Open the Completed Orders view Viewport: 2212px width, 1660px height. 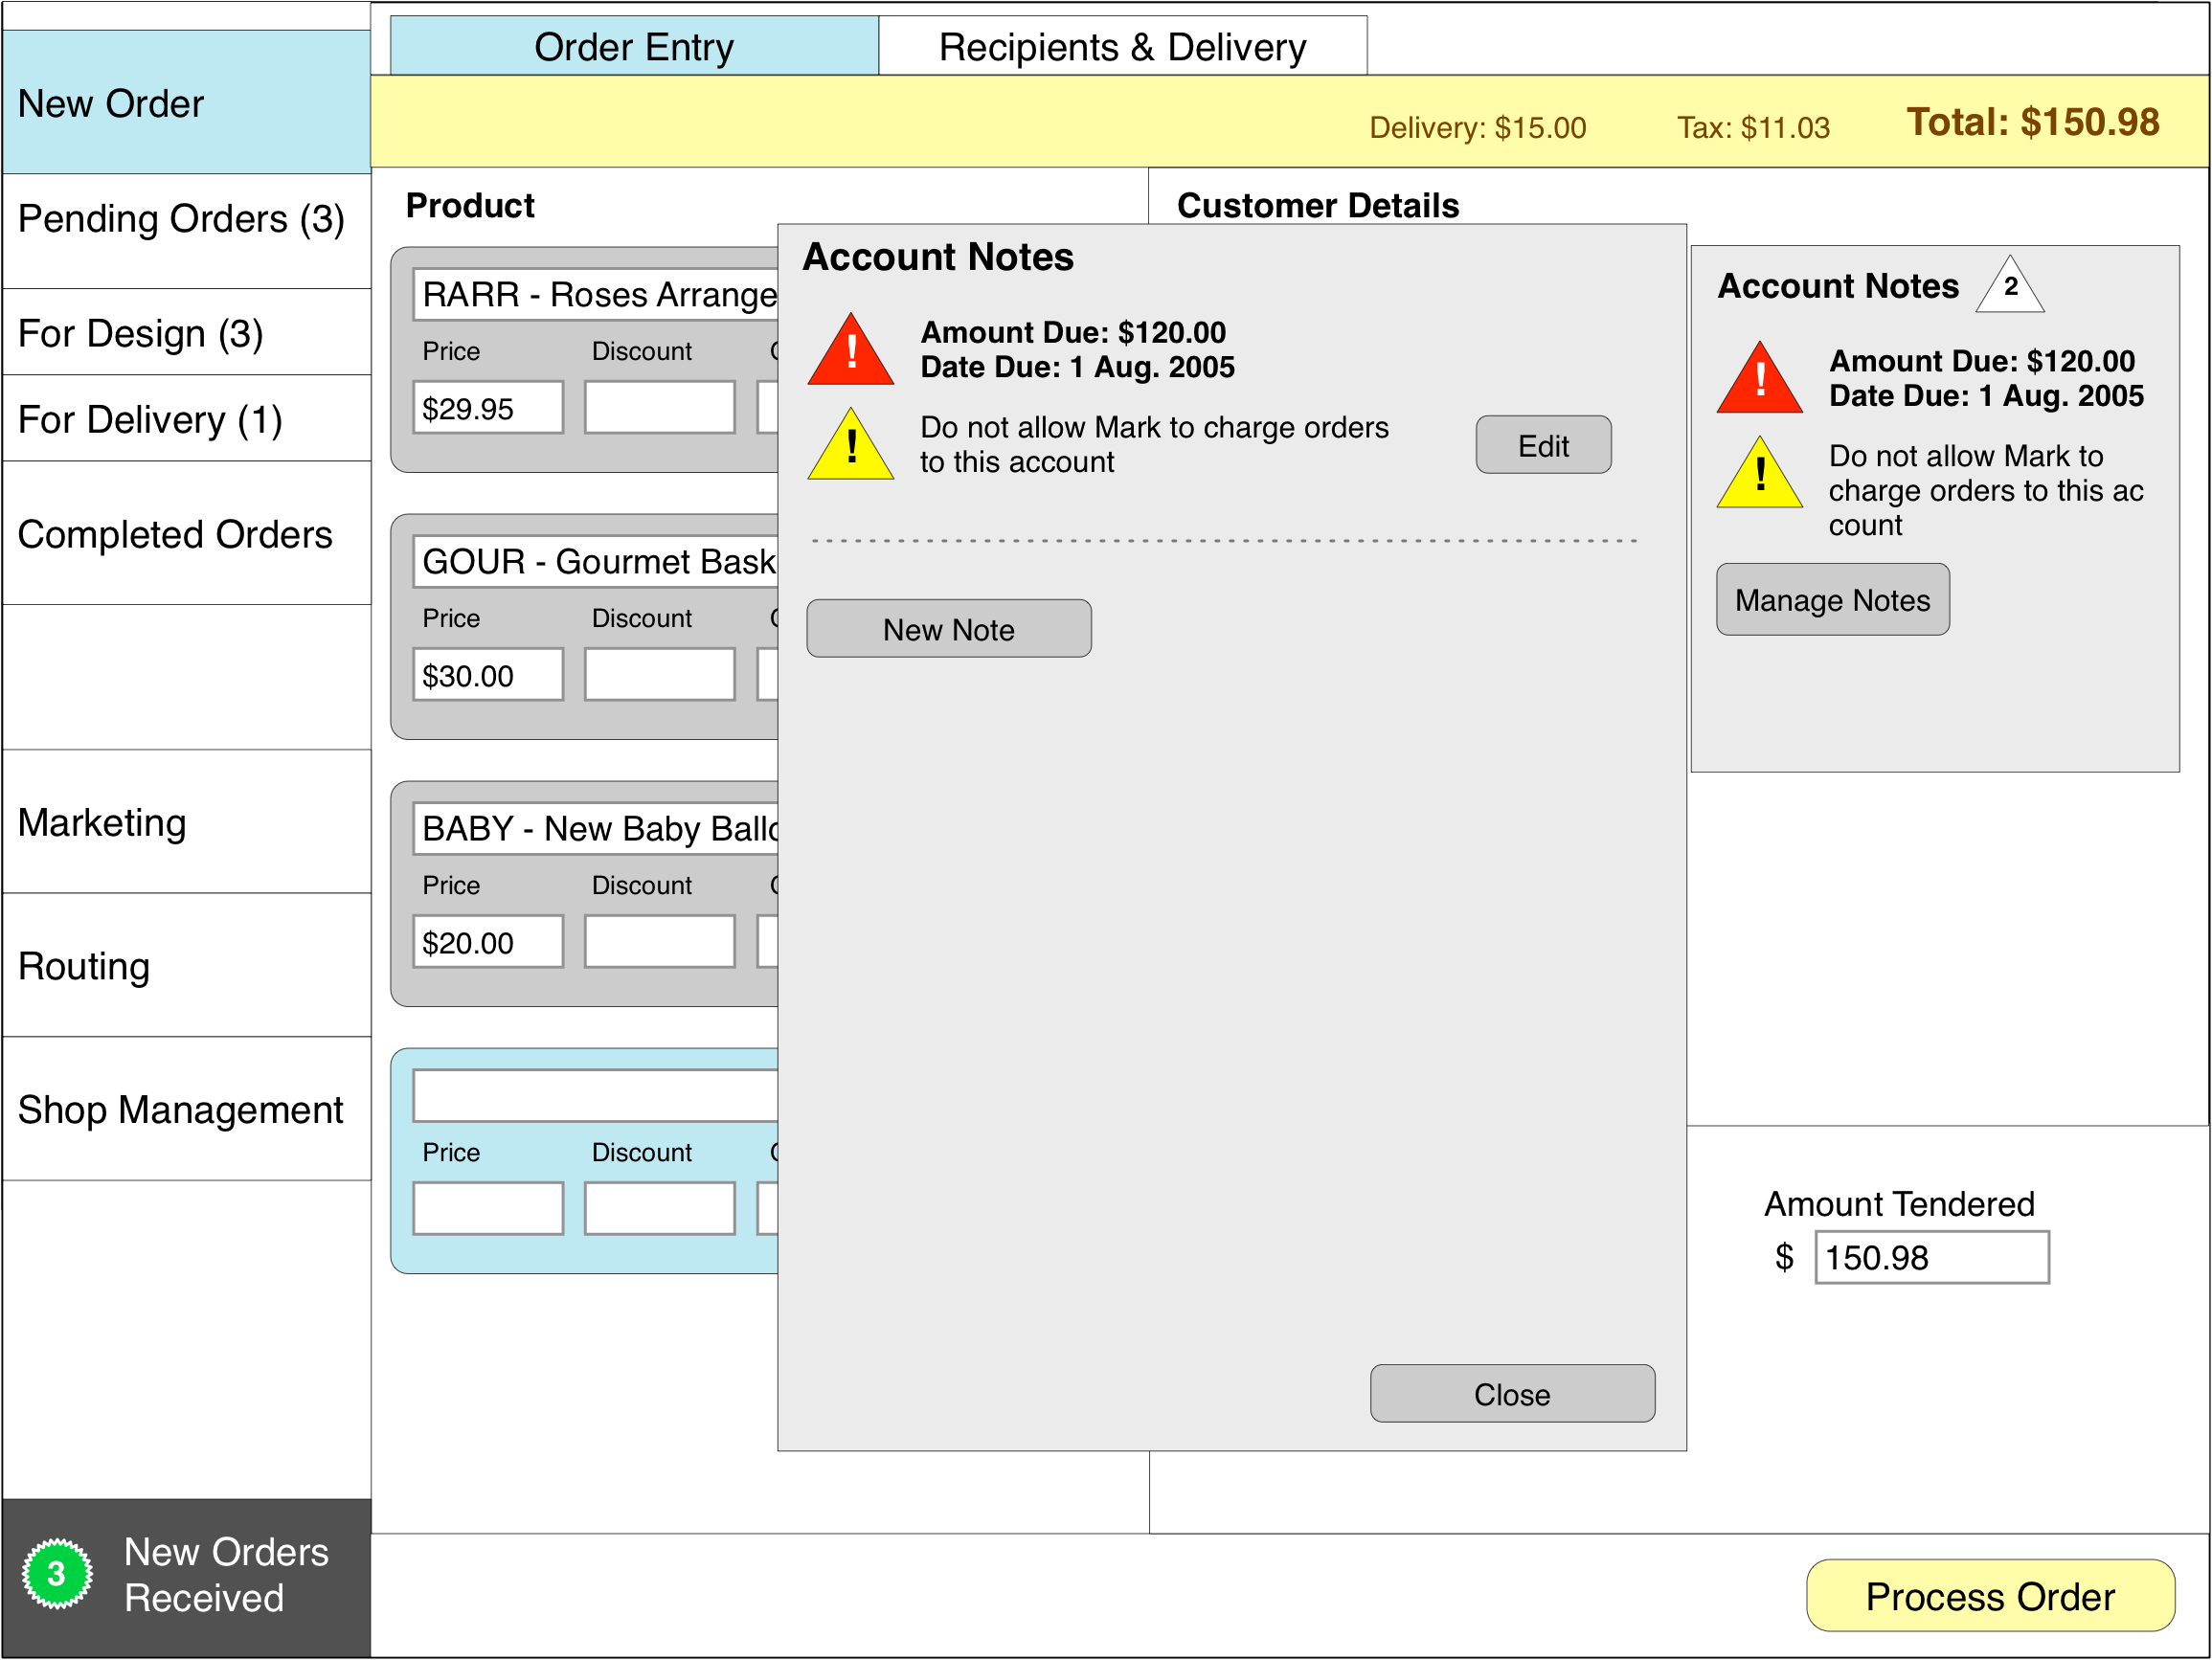point(175,534)
